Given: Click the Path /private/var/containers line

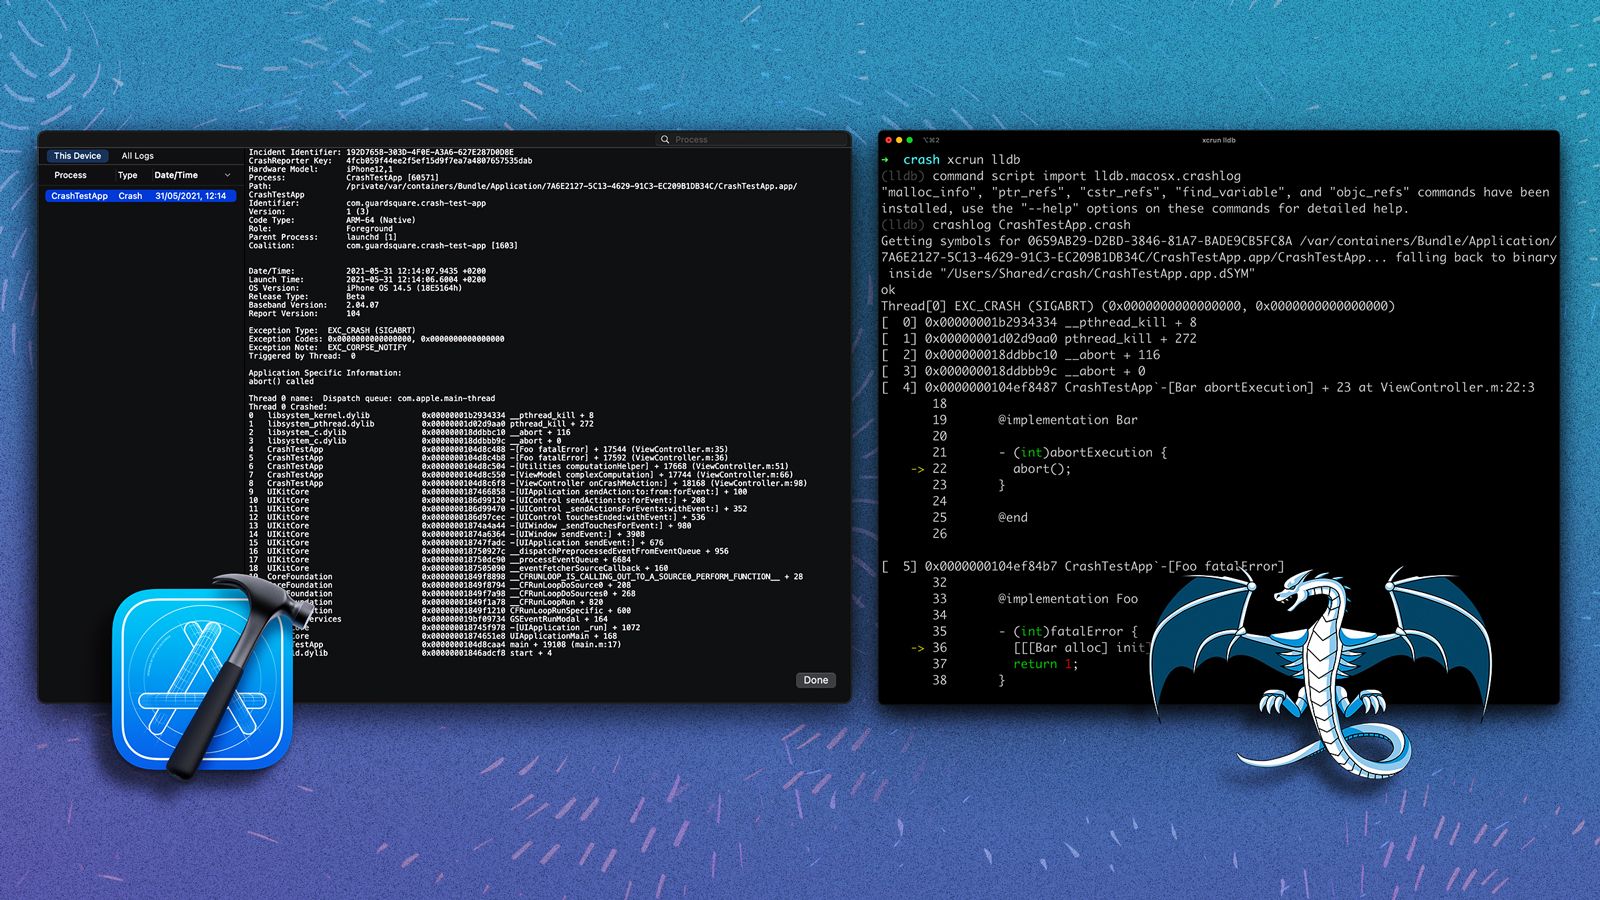Looking at the screenshot, I should point(523,186).
